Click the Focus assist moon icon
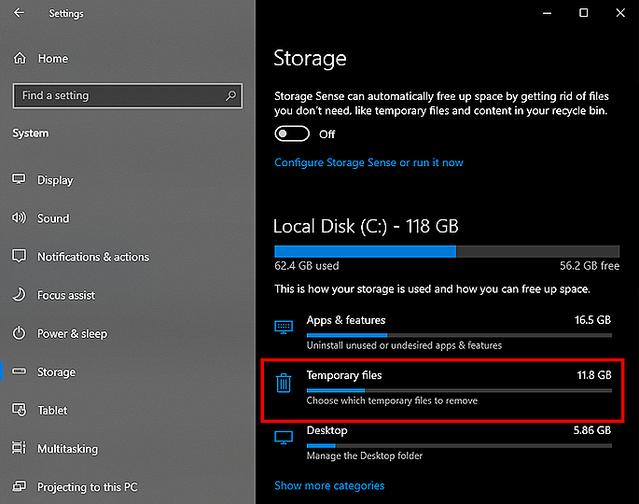This screenshot has width=639, height=504. click(19, 295)
